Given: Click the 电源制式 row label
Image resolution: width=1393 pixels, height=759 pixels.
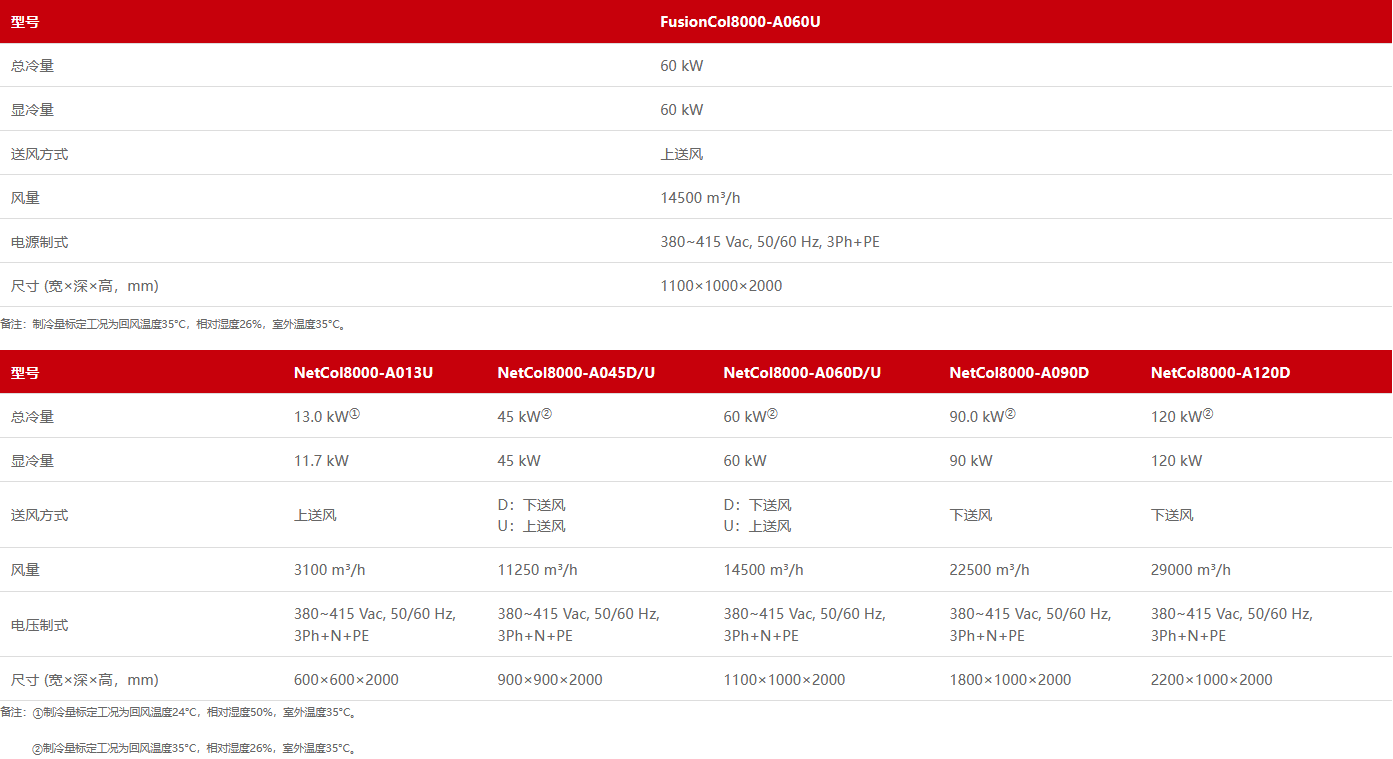Looking at the screenshot, I should click(39, 242).
